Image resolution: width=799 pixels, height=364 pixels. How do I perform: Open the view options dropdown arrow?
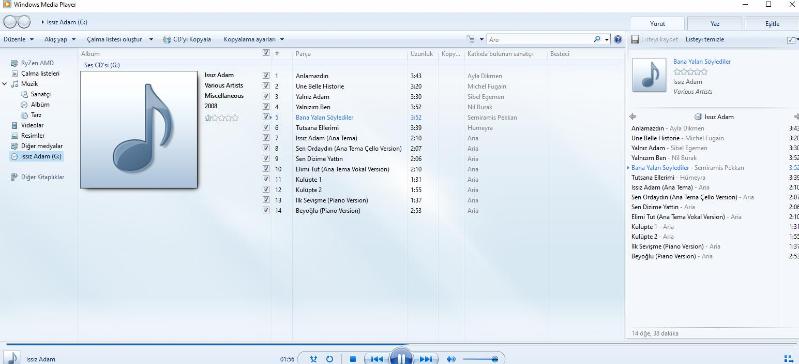click(482, 39)
